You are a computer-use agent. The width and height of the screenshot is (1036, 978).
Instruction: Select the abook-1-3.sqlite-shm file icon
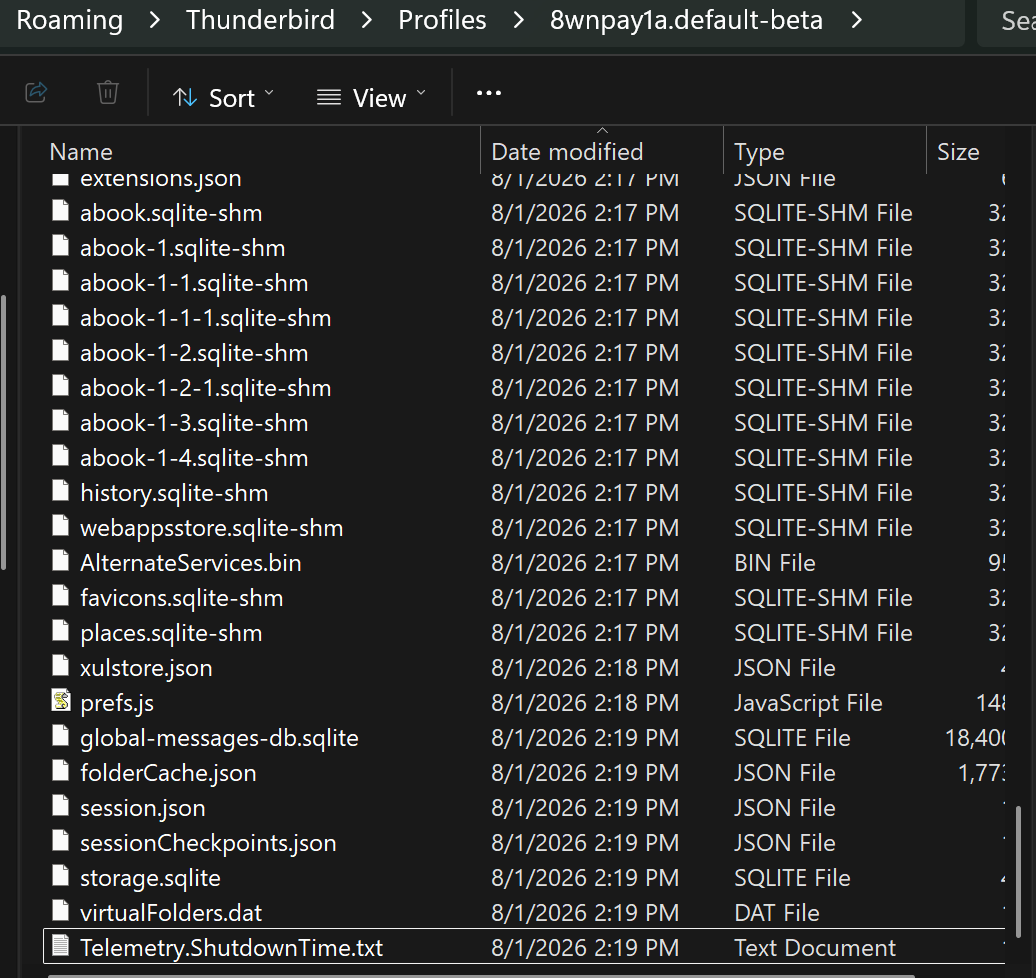(x=61, y=422)
